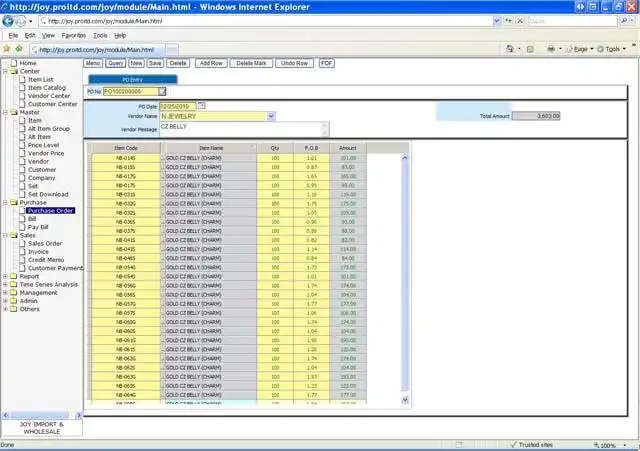This screenshot has width=640, height=451.
Task: Open the Help menu
Action: coord(120,36)
